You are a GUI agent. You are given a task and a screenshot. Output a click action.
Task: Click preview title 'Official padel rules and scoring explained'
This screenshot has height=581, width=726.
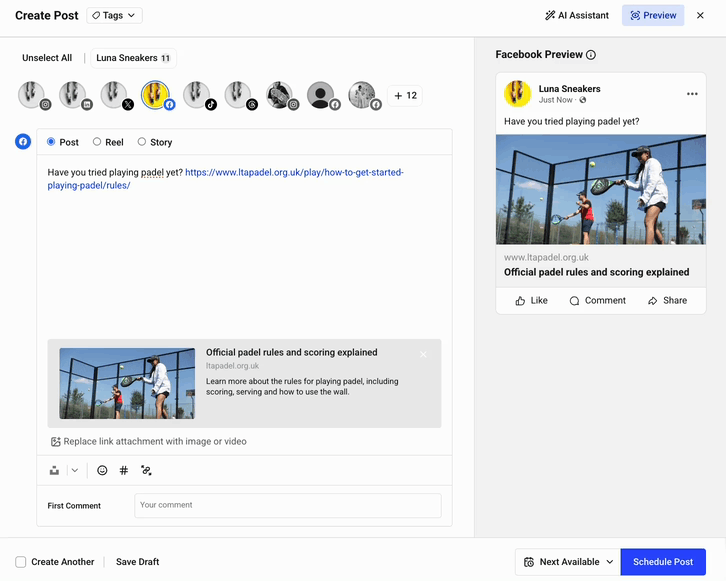pyautogui.click(x=596, y=272)
